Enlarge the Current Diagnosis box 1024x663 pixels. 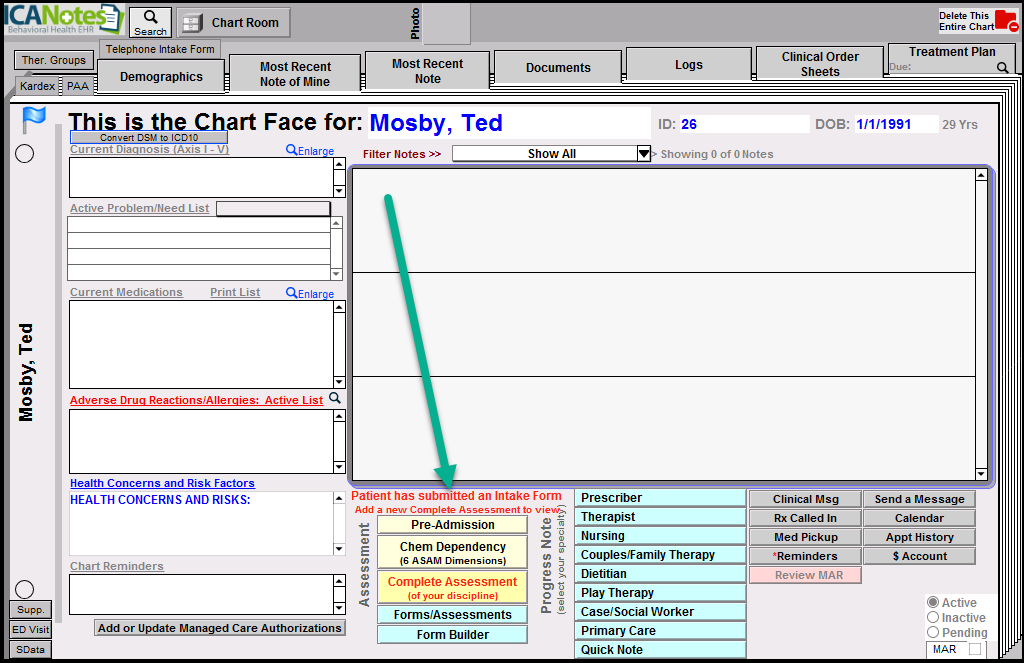[x=310, y=151]
